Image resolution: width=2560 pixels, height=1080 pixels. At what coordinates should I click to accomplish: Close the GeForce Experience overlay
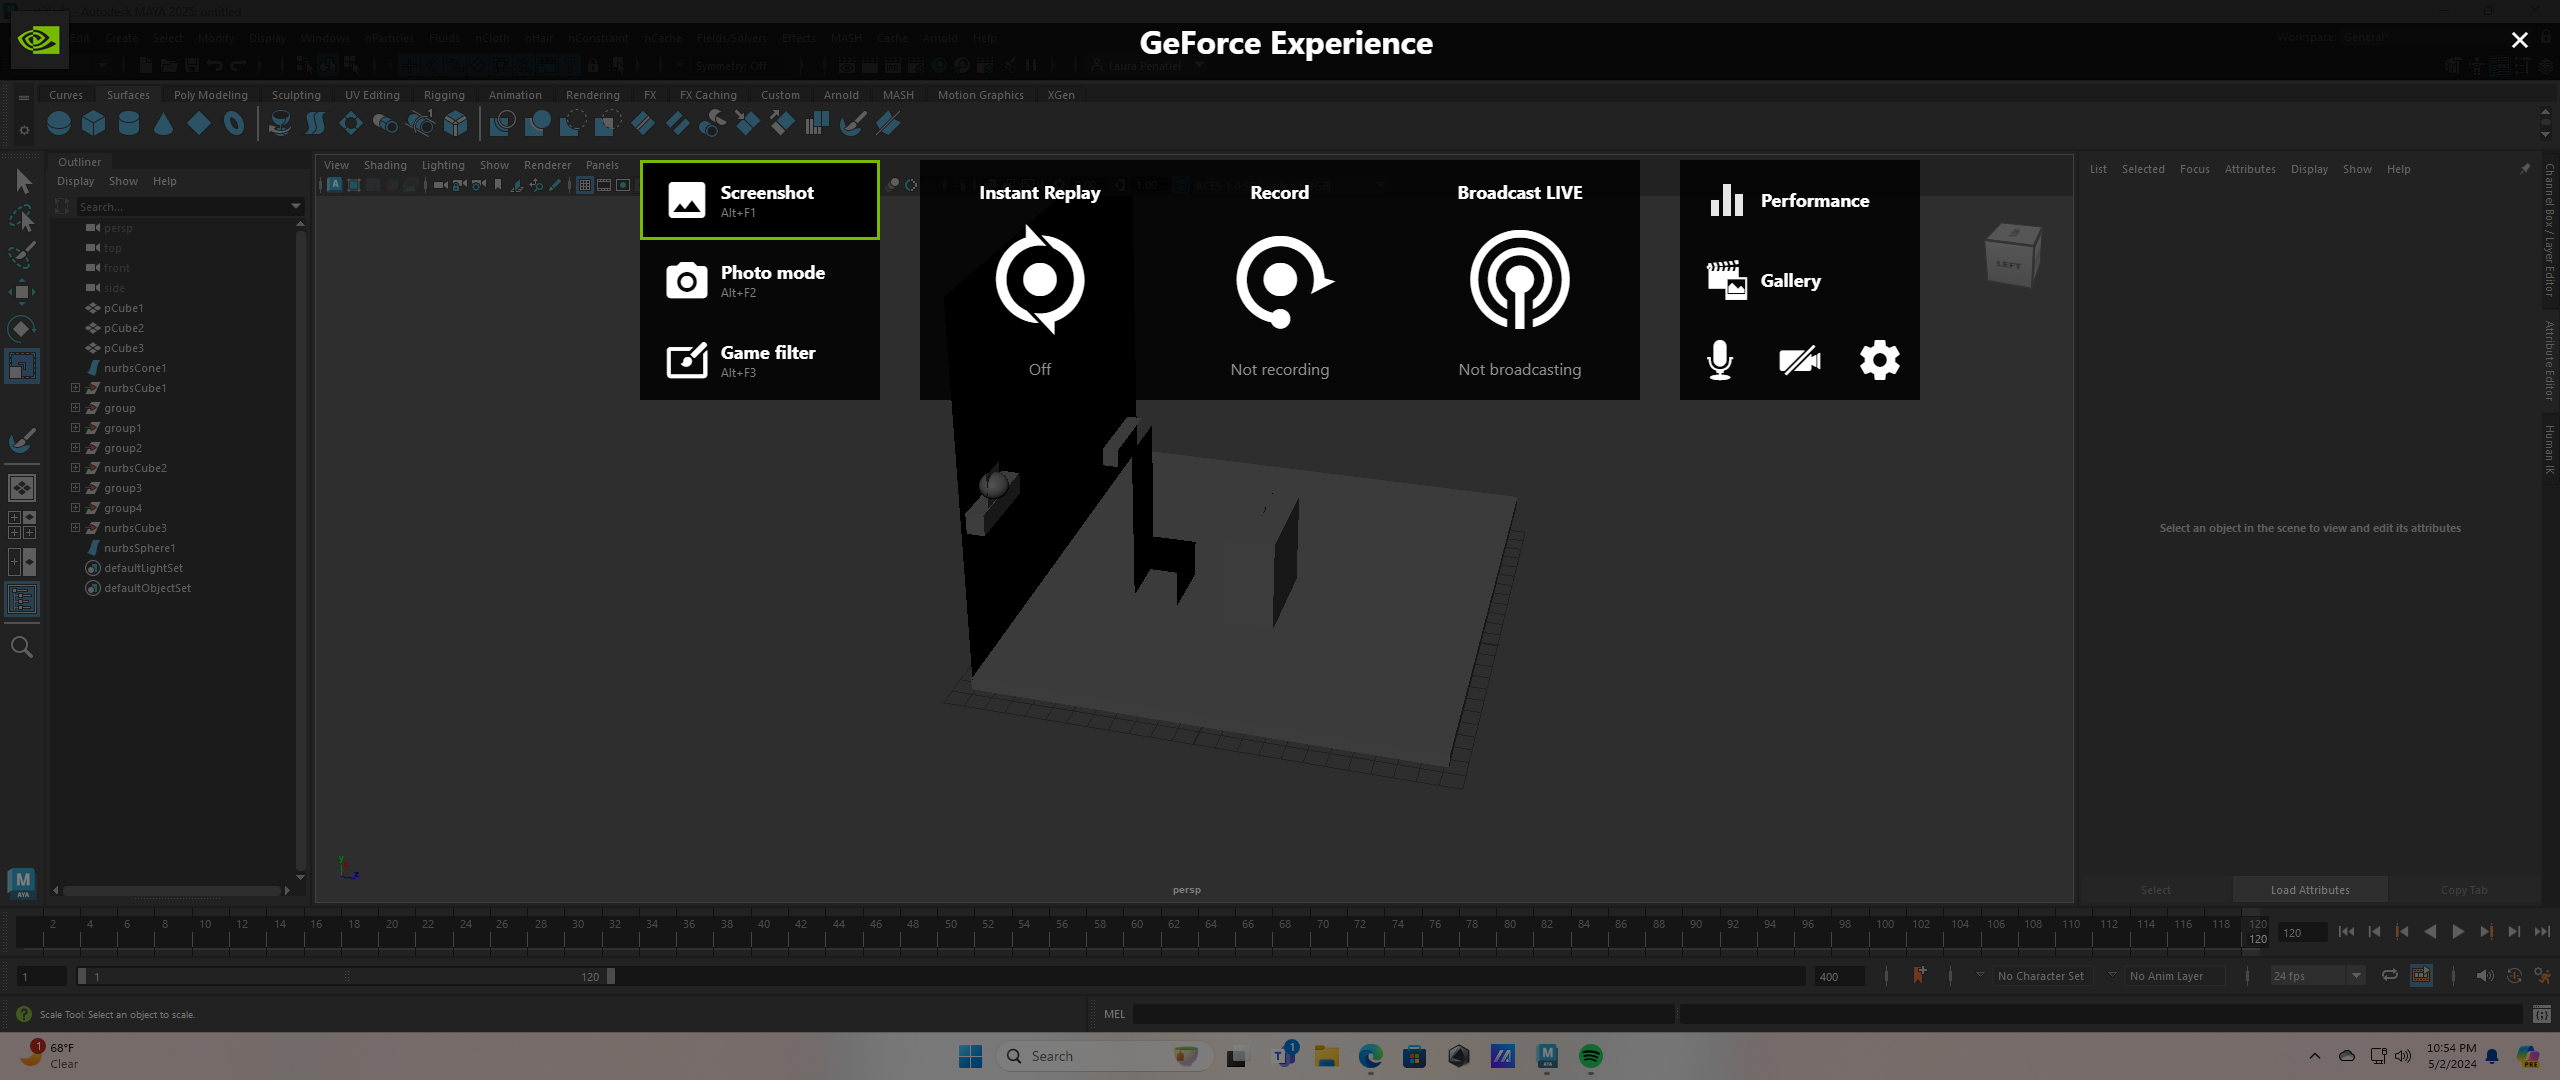2519,40
